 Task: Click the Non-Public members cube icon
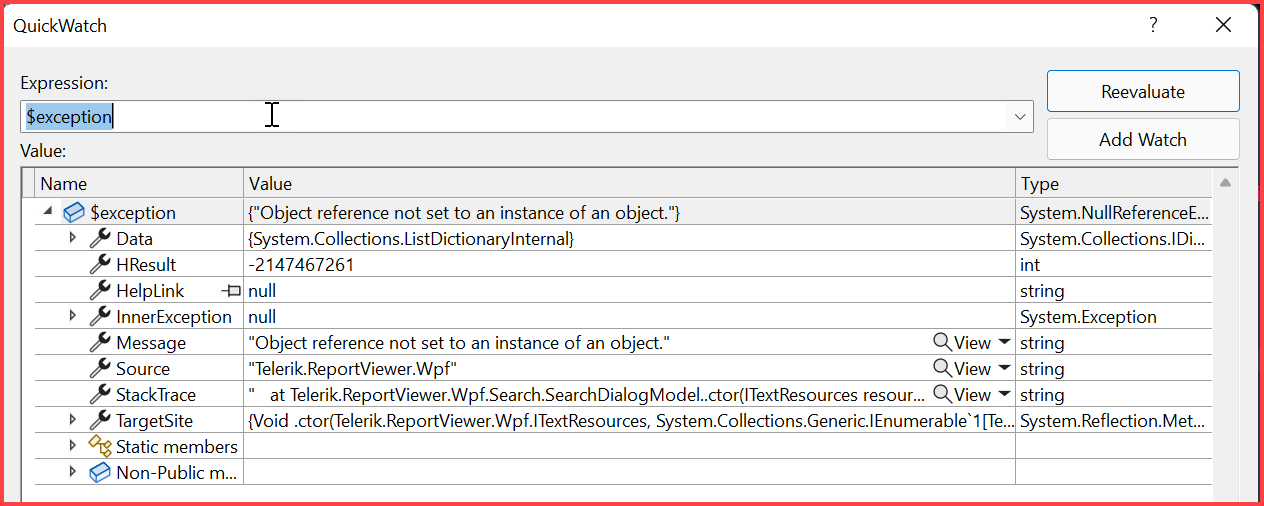100,473
